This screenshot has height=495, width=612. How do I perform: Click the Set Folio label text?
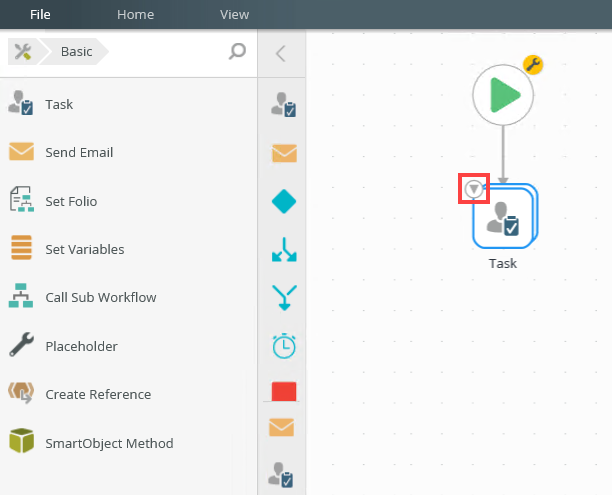[x=71, y=201]
